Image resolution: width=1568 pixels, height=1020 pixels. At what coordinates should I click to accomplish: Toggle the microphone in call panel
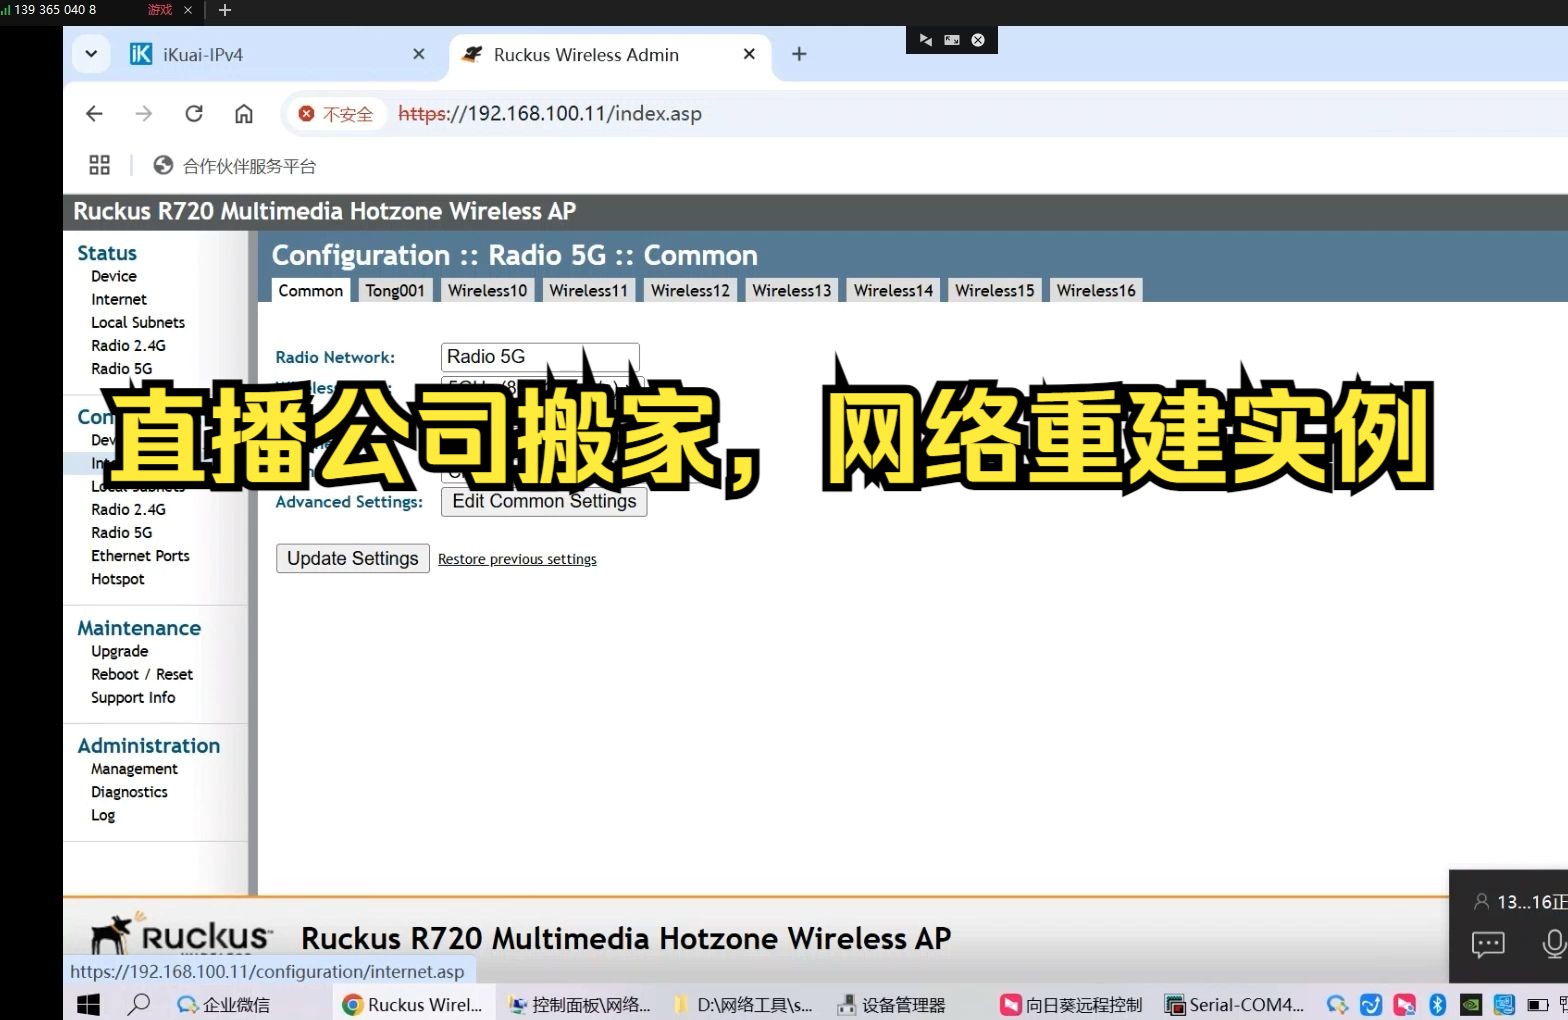point(1554,943)
